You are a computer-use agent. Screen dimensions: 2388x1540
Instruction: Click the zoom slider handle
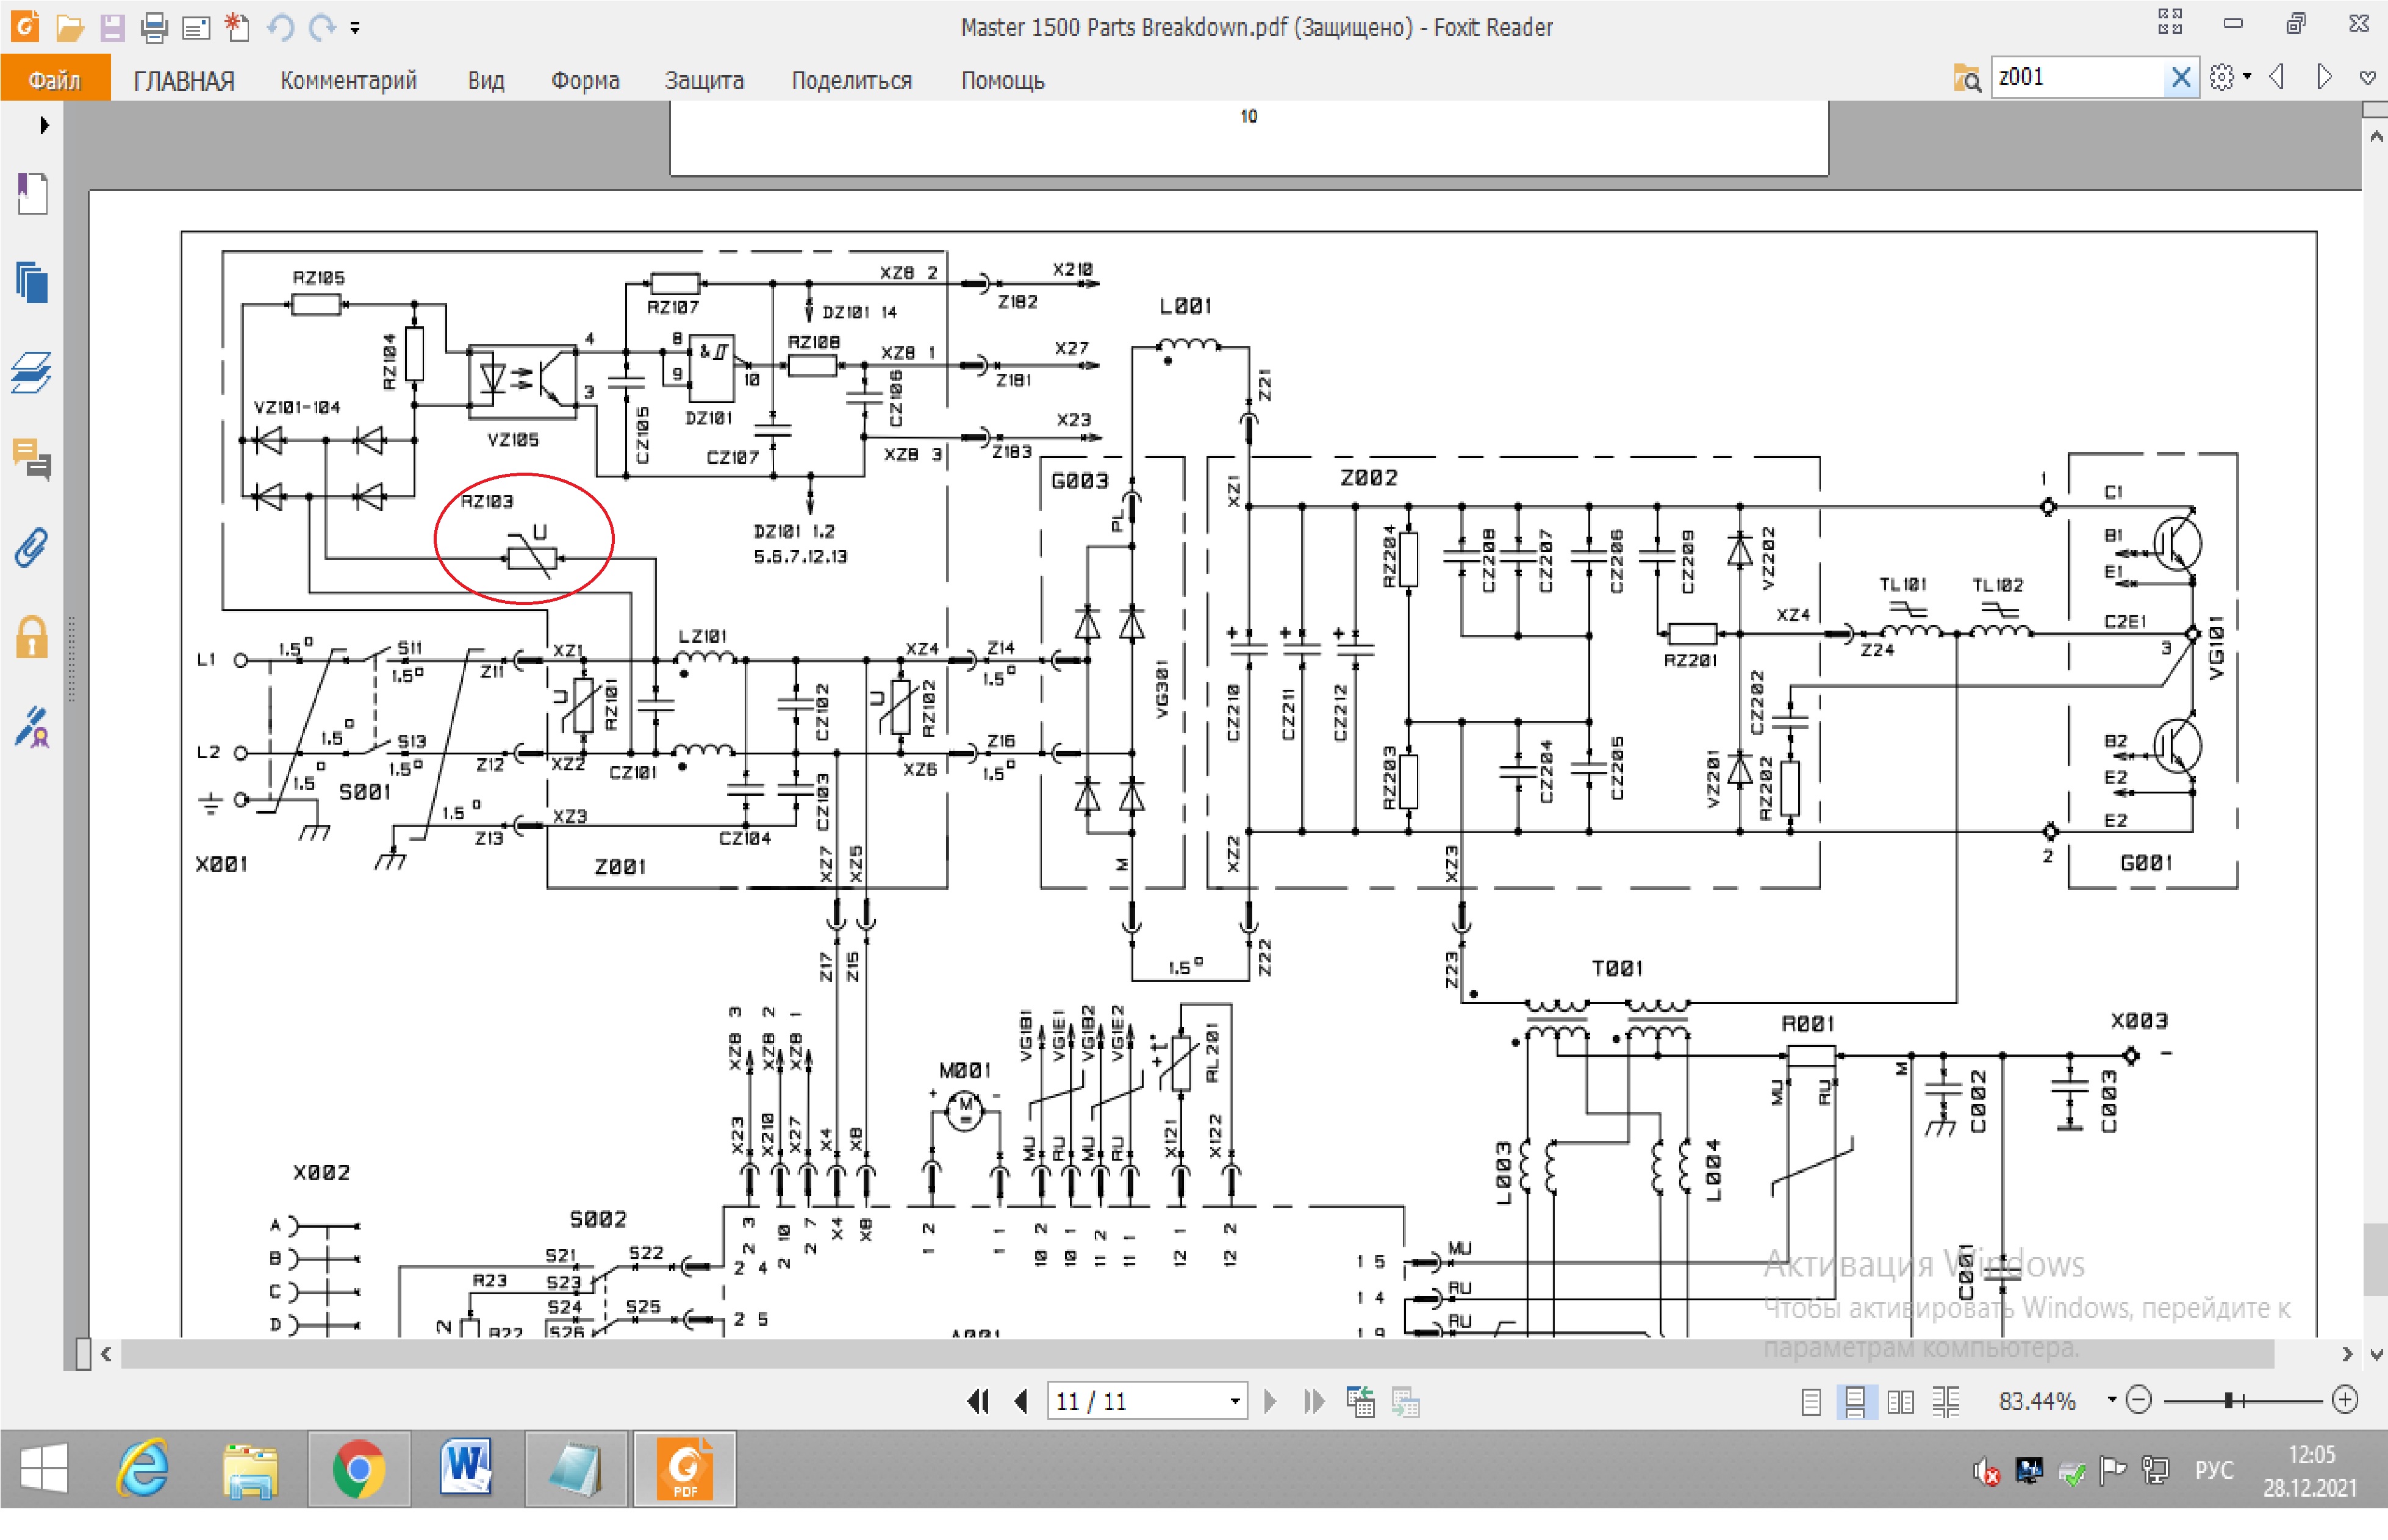[2229, 1401]
